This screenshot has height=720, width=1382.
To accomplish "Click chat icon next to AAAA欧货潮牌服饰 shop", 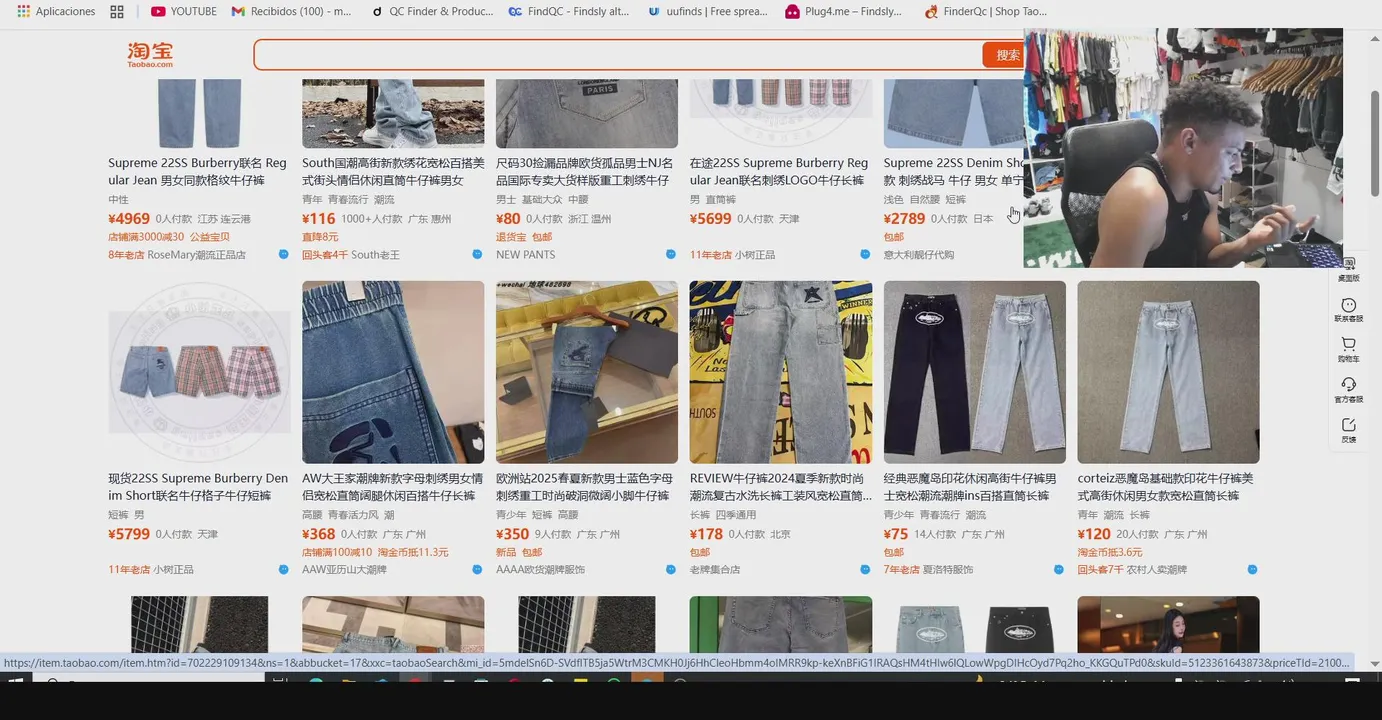I will click(671, 569).
